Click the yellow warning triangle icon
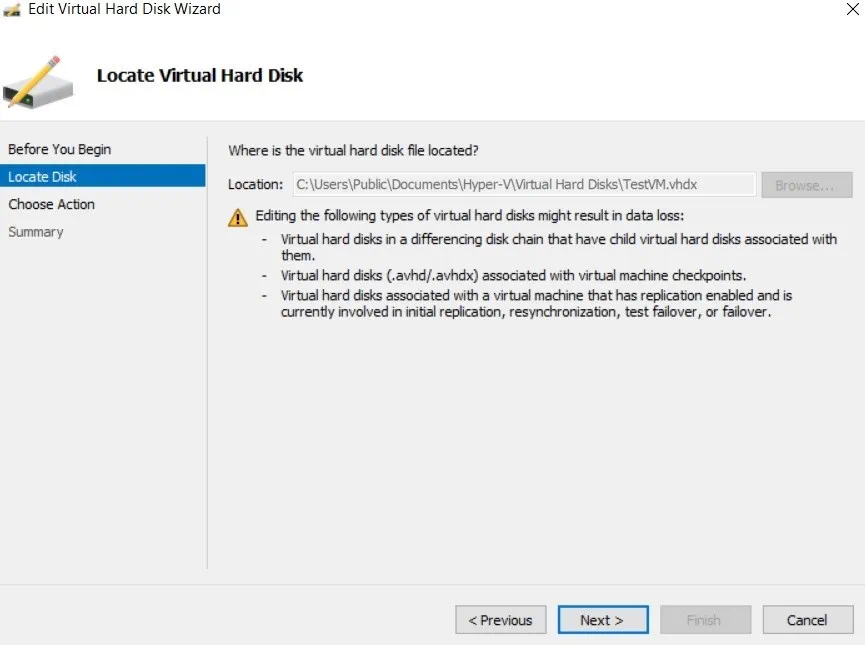The height and width of the screenshot is (645, 865). point(237,217)
